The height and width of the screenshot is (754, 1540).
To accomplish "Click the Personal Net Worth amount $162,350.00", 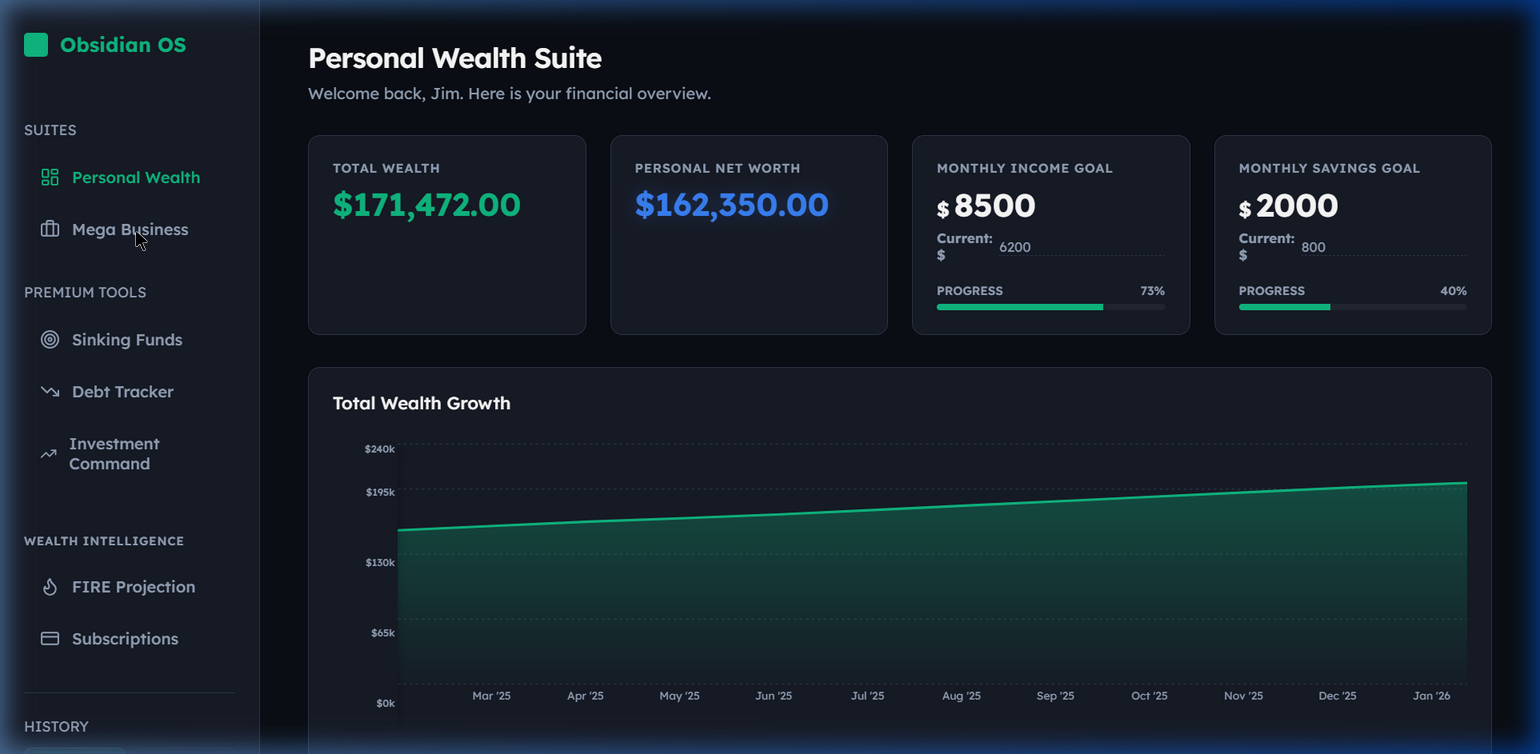I will [x=732, y=205].
